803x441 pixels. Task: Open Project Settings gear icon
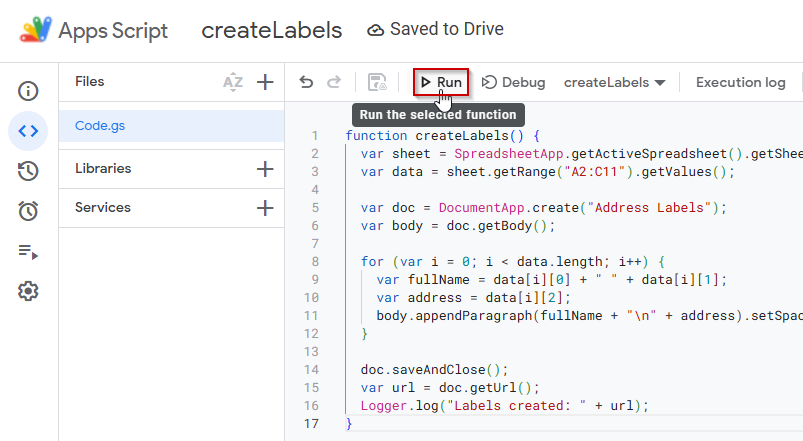coord(28,291)
